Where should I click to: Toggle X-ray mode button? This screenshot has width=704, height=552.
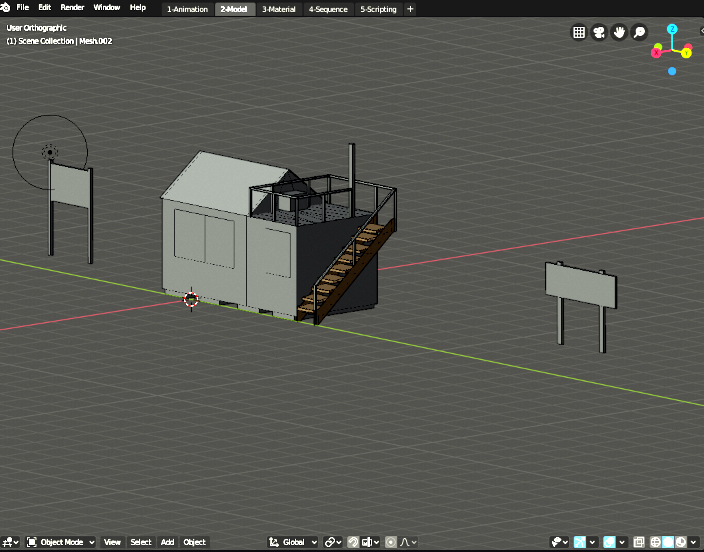click(638, 542)
